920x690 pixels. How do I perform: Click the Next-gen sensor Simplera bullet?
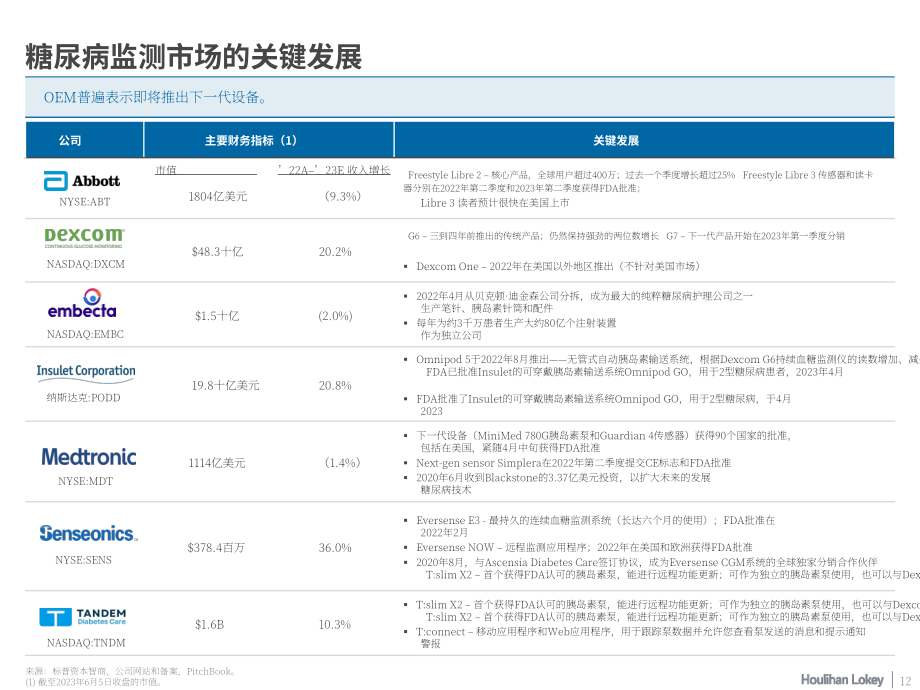(x=573, y=463)
